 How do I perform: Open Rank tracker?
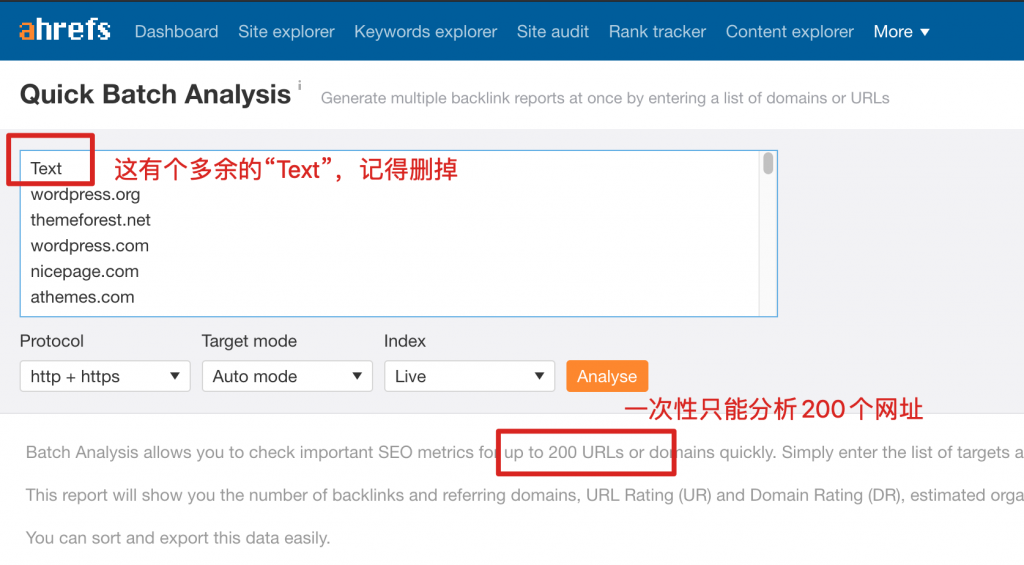tap(657, 31)
